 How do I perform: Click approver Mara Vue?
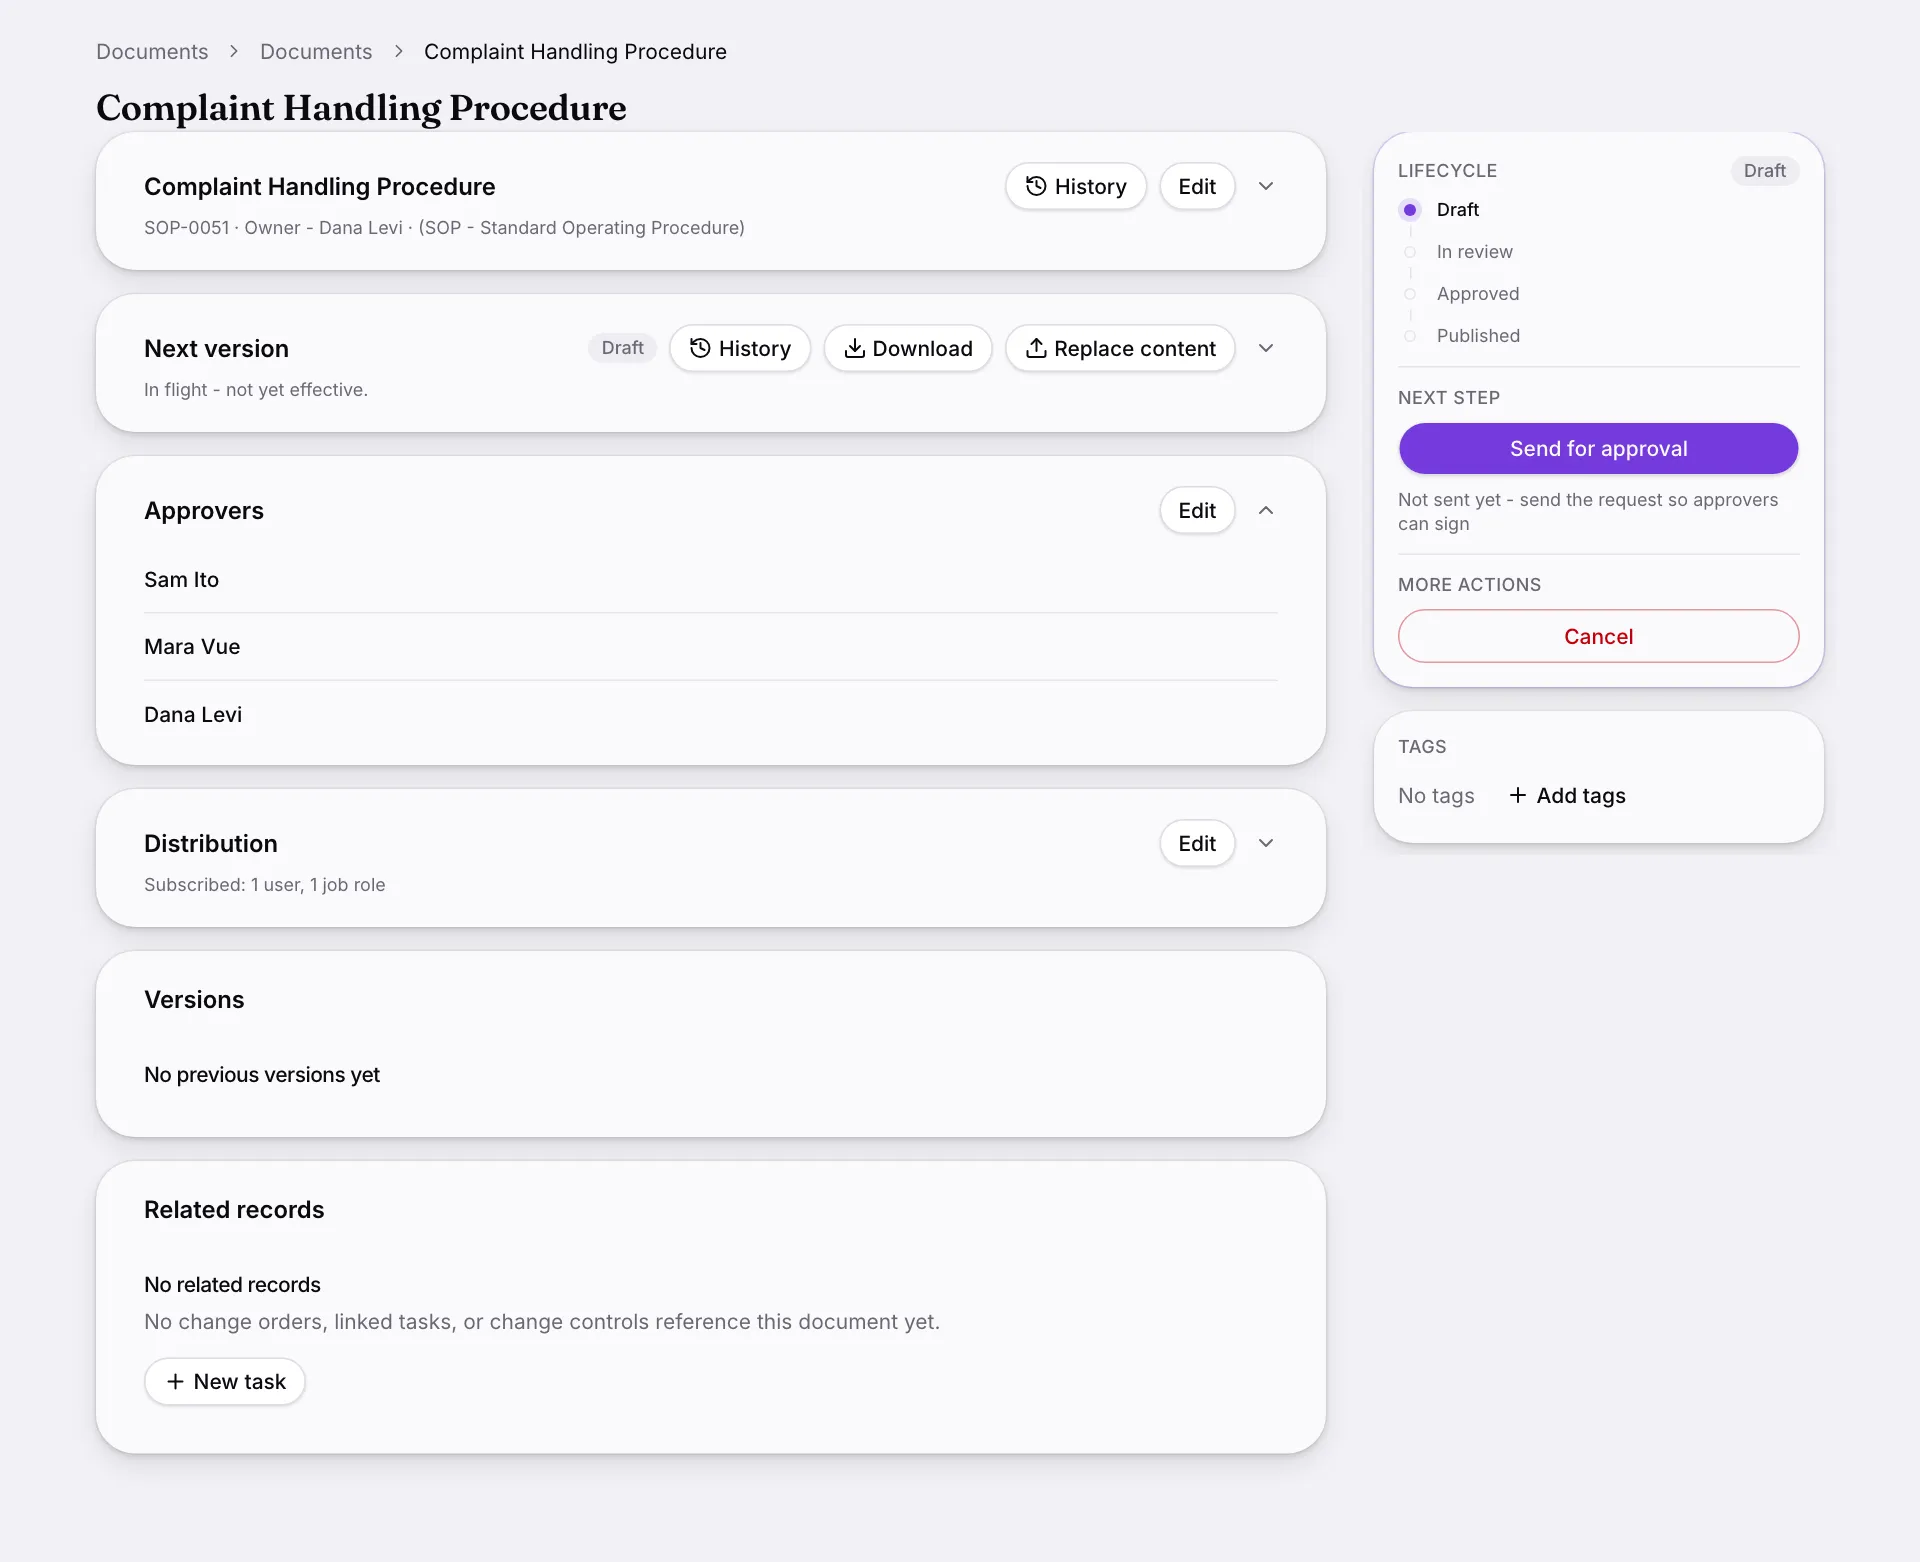pos(192,646)
